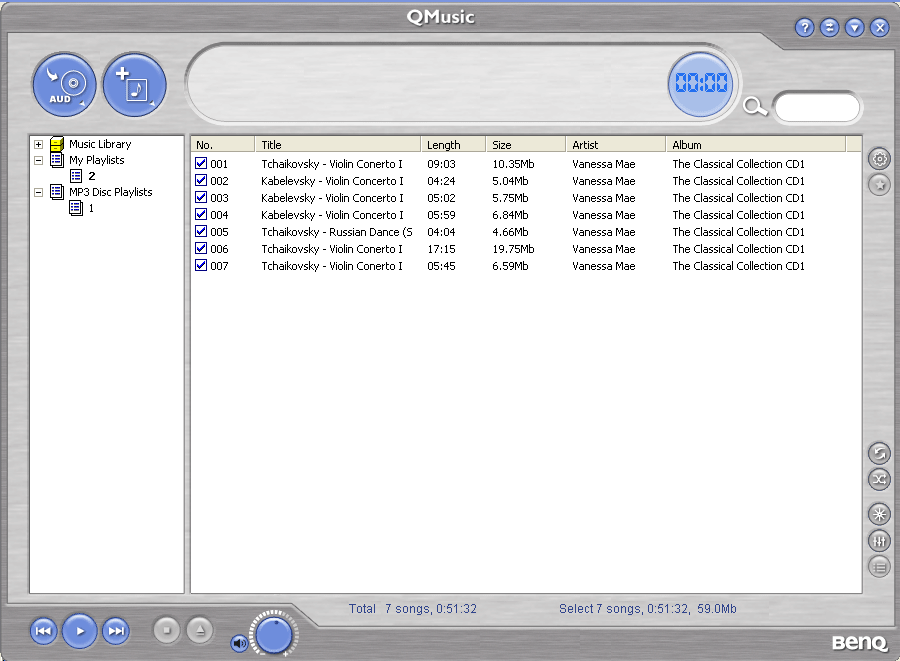The image size is (900, 661).
Task: Collapse the MP3 Disc Playlists tree node
Action: (x=38, y=192)
